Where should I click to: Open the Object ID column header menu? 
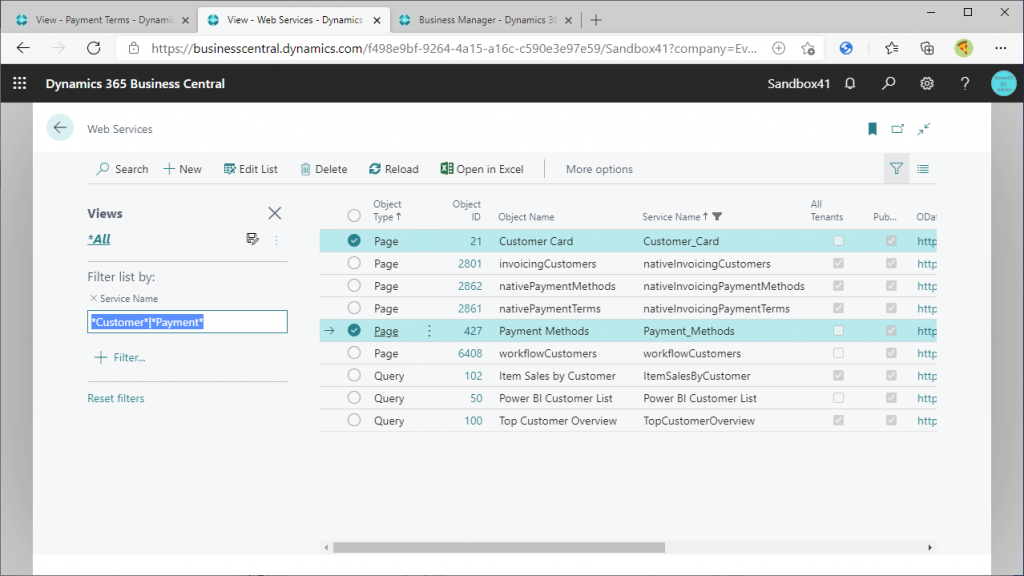pos(467,210)
